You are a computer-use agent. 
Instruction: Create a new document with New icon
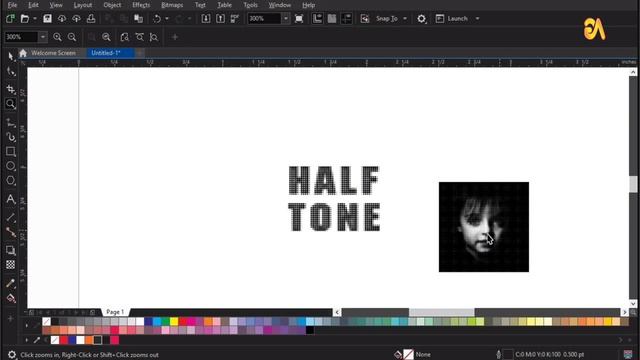(10, 18)
